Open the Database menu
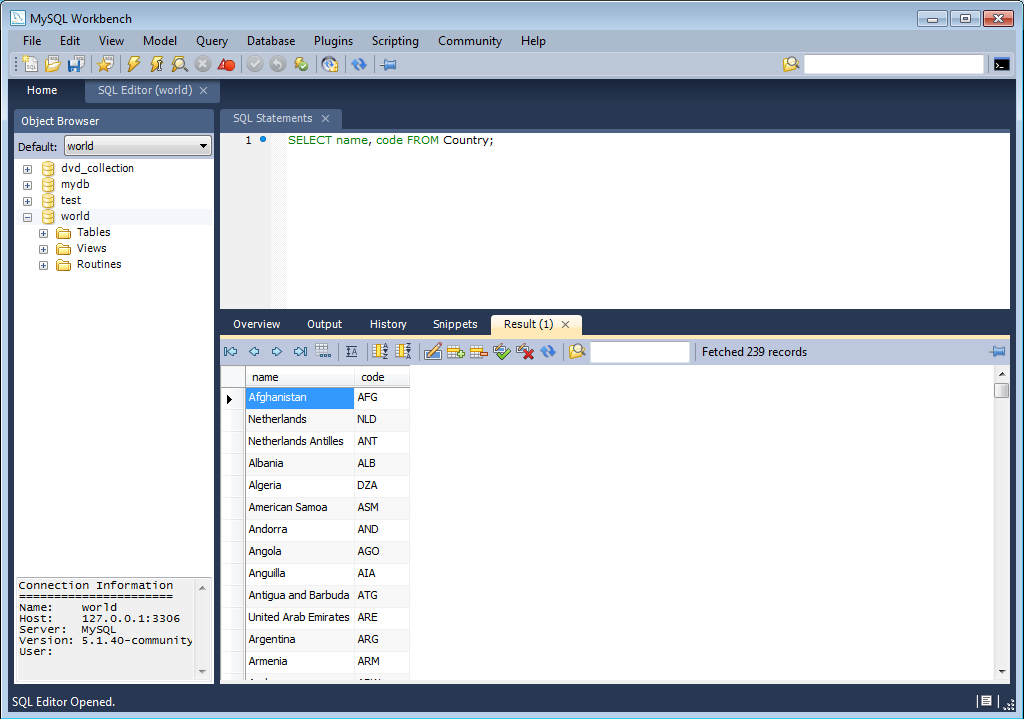The width and height of the screenshot is (1024, 719). click(x=270, y=41)
